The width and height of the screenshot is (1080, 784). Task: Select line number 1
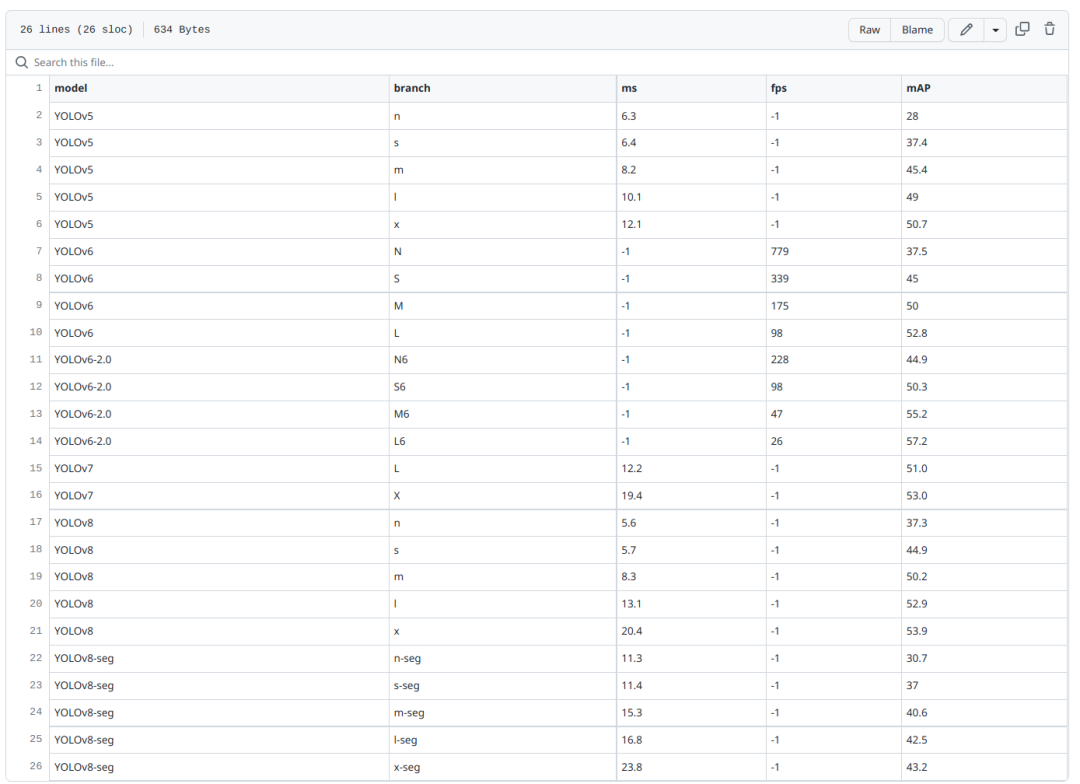click(x=36, y=89)
